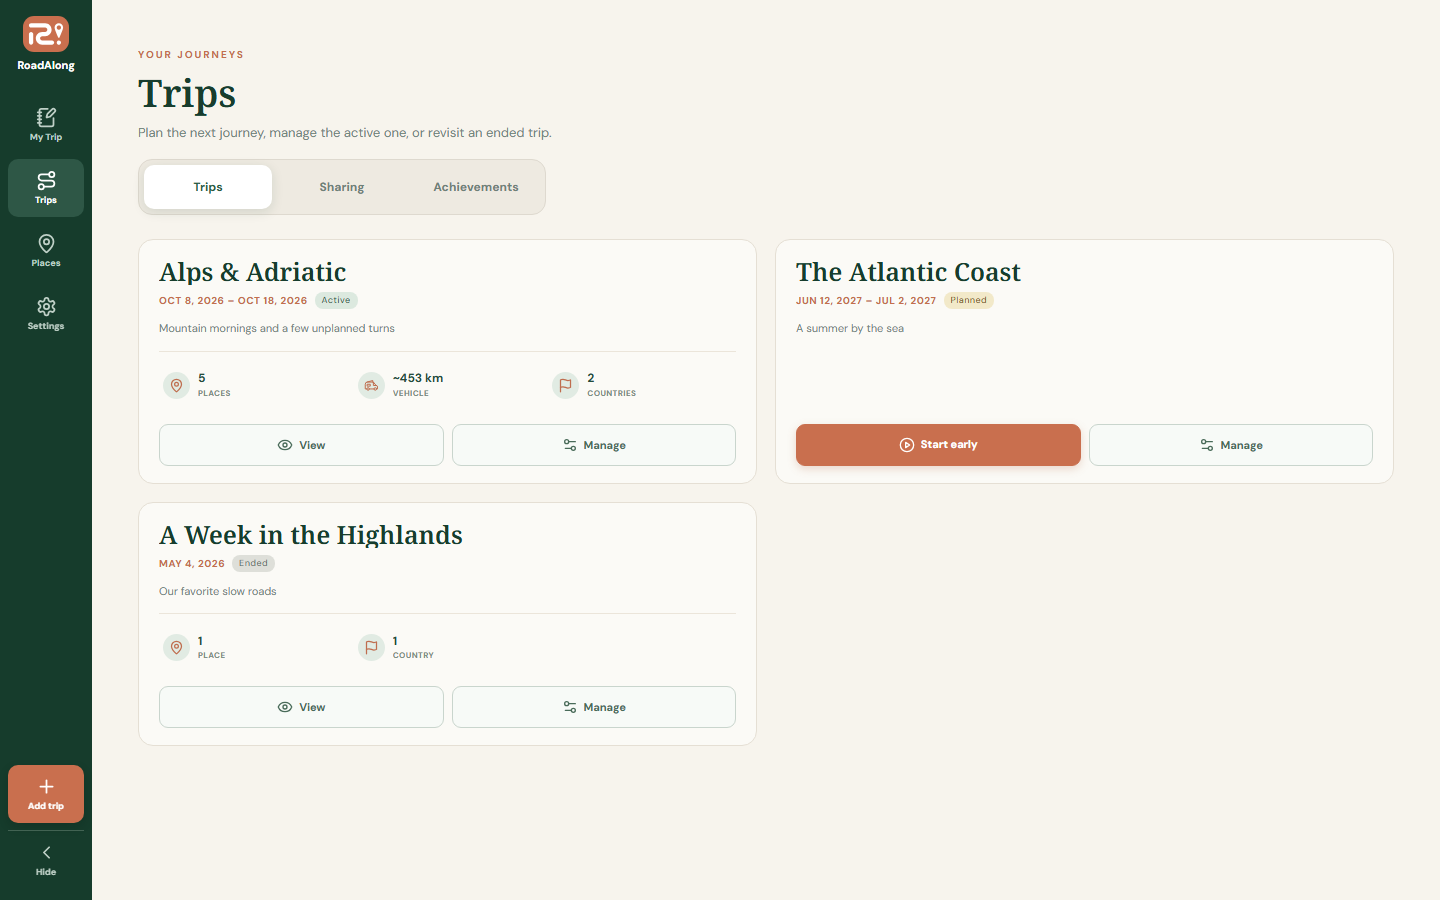1440x900 pixels.
Task: Click the date range Jun 12, 2027 – Jul 2, 2027
Action: 866,300
